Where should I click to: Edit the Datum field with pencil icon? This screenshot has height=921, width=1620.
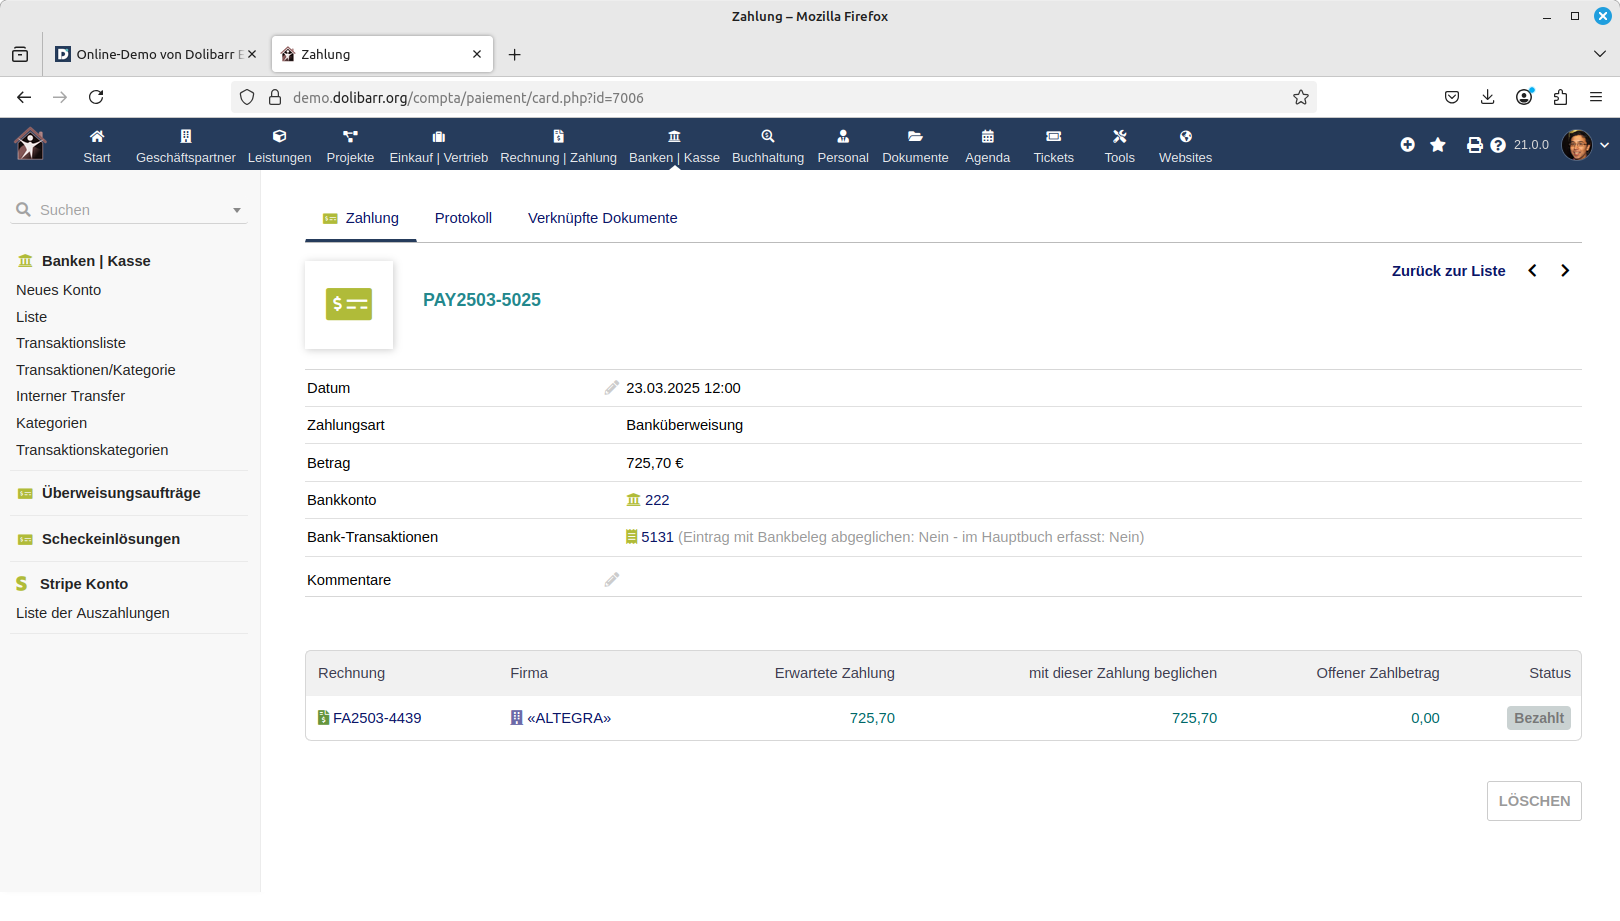click(x=612, y=388)
